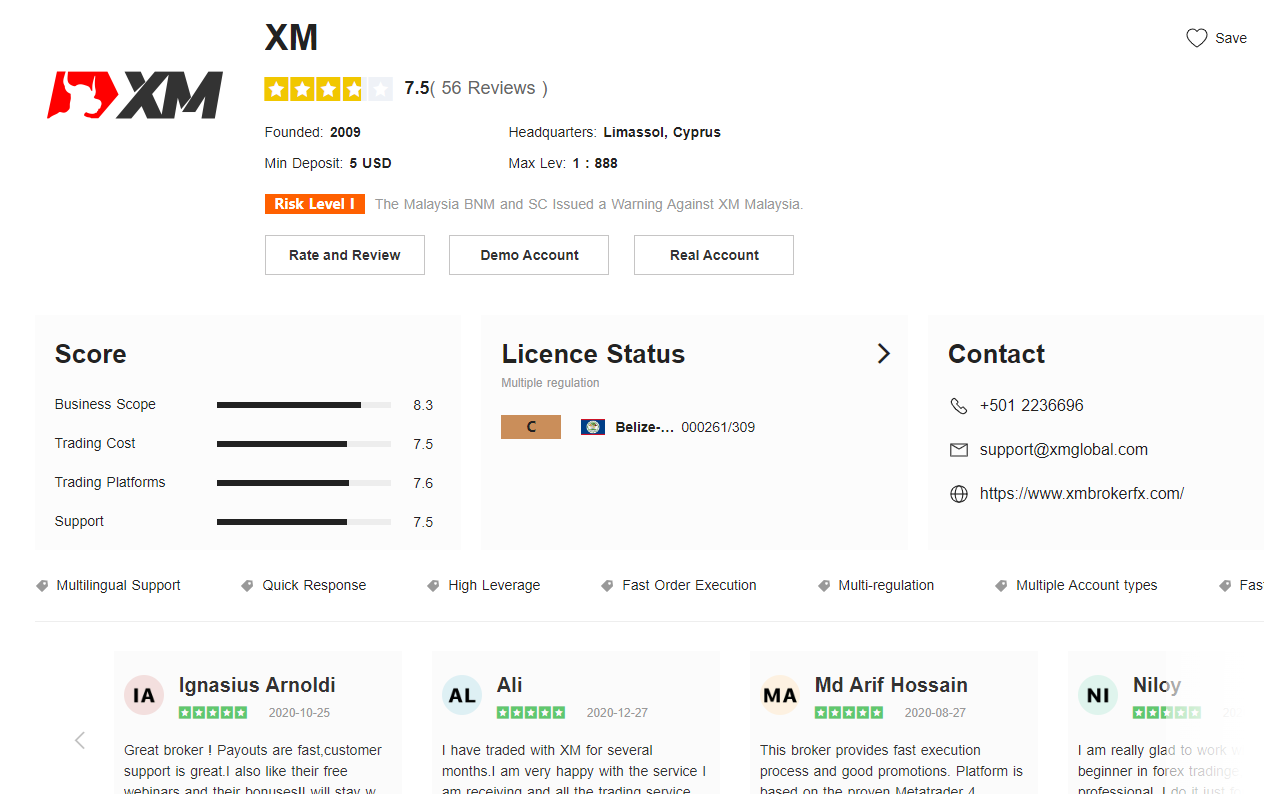The height and width of the screenshot is (794, 1264).
Task: Click the review date 2020-10-25
Action: (299, 713)
